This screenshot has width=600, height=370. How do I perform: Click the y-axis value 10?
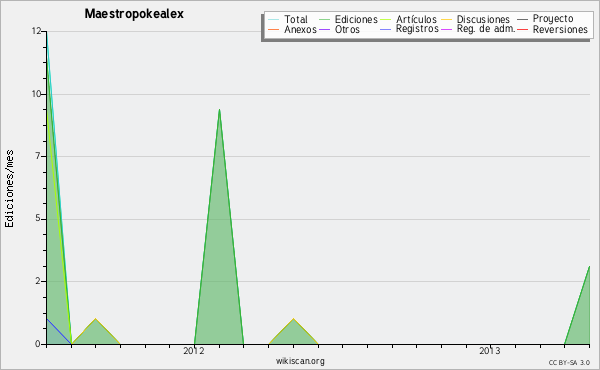pos(36,94)
